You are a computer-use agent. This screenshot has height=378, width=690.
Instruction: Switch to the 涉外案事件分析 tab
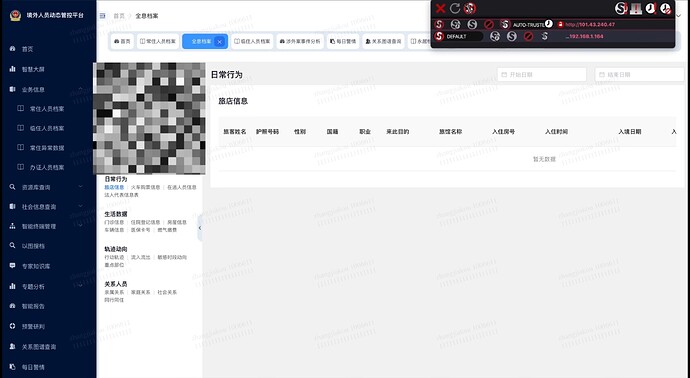(x=300, y=41)
